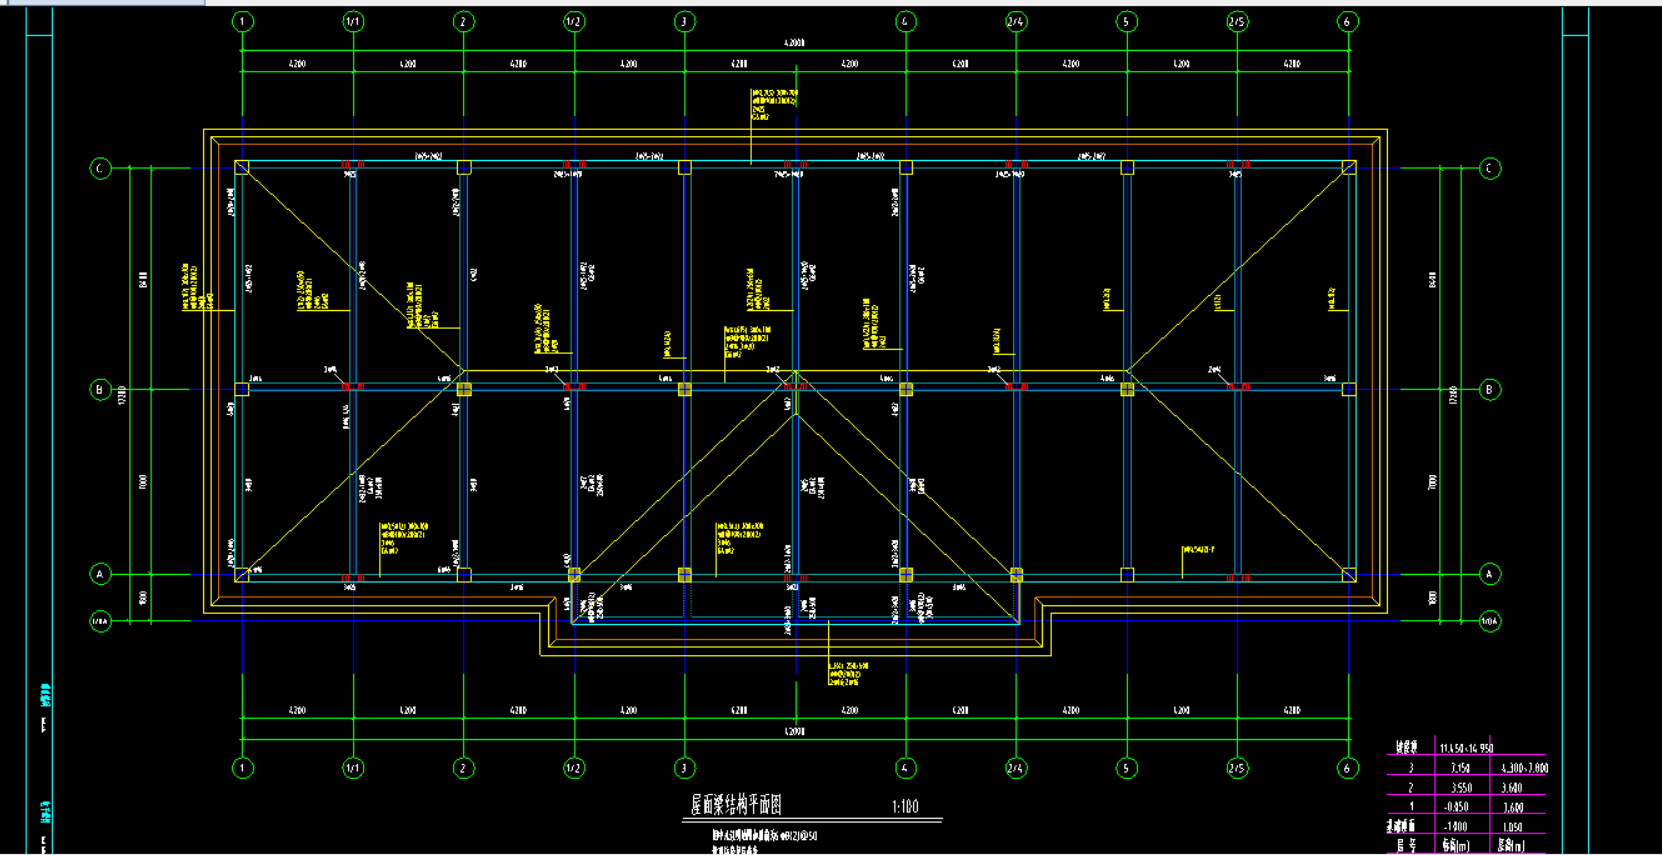Select grid bubble 5 above the plan
Viewport: 1662px width, 855px height.
coord(1126,21)
